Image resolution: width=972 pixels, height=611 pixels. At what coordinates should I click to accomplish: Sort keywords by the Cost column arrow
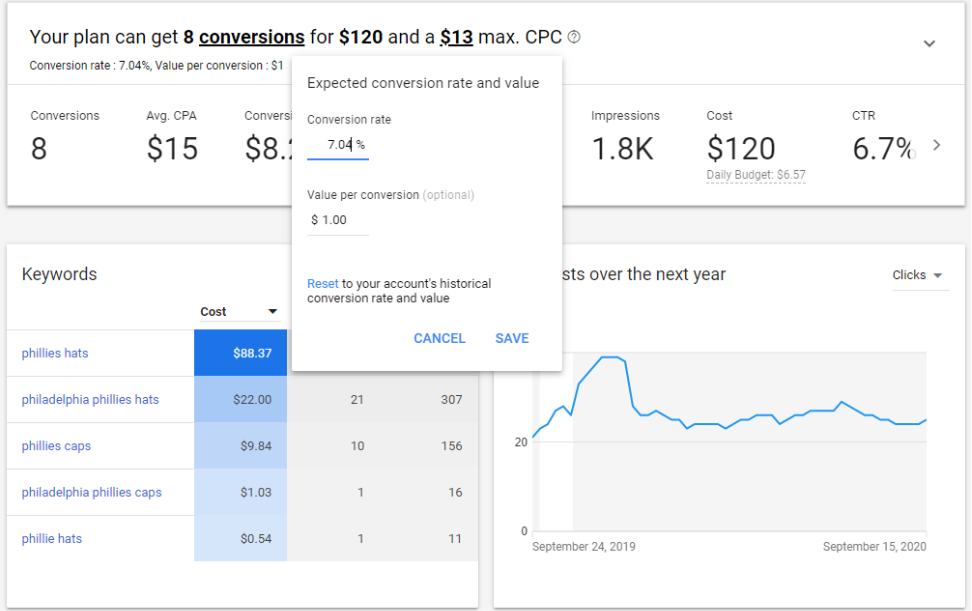click(x=272, y=312)
